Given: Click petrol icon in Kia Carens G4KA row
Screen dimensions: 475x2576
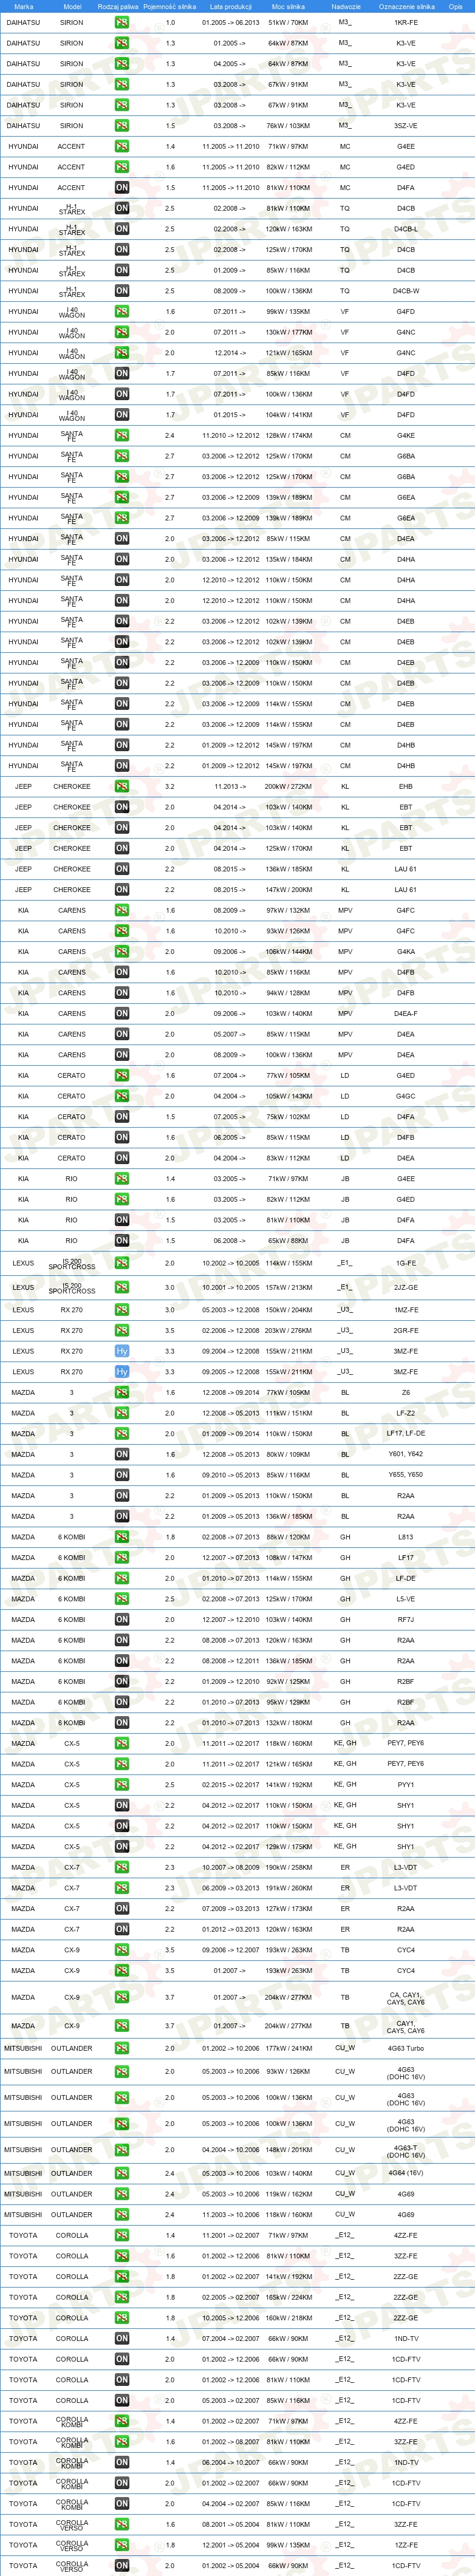Looking at the screenshot, I should (x=121, y=951).
